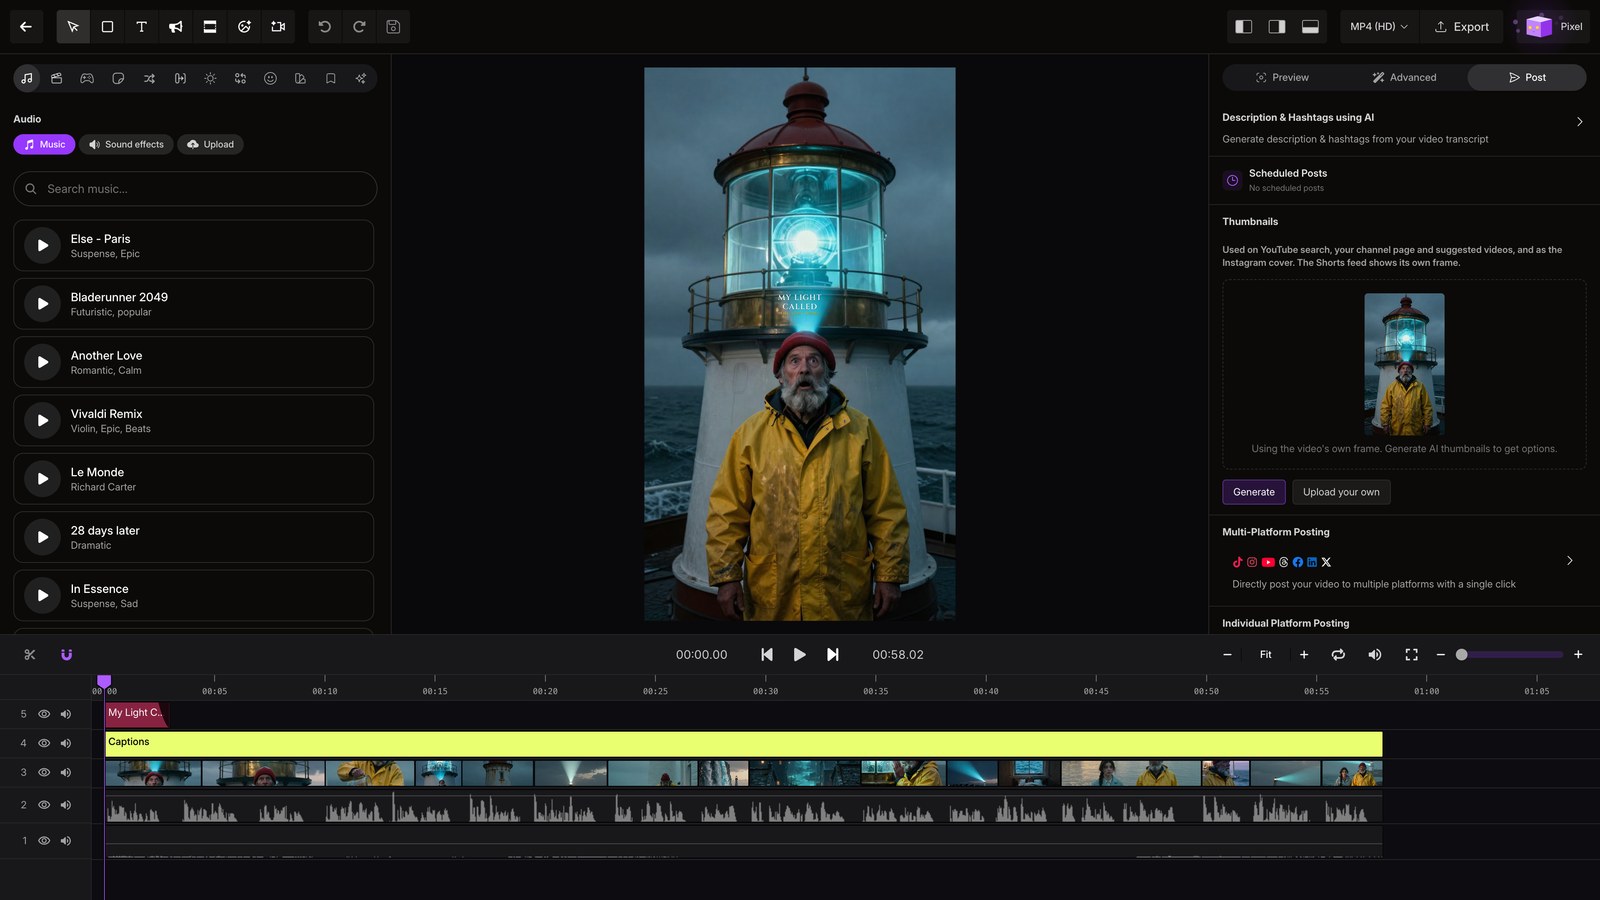
Task: Expand Description & Hashtags using AI
Action: pyautogui.click(x=1580, y=122)
